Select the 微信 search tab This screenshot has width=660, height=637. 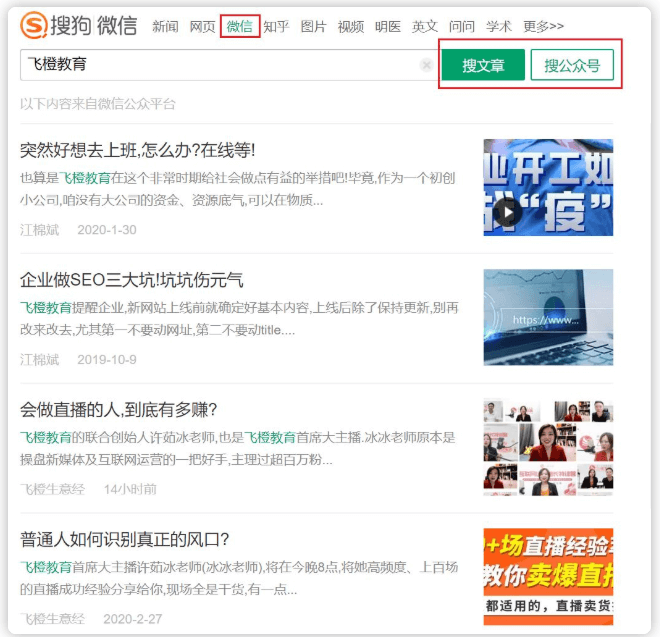coord(240,27)
